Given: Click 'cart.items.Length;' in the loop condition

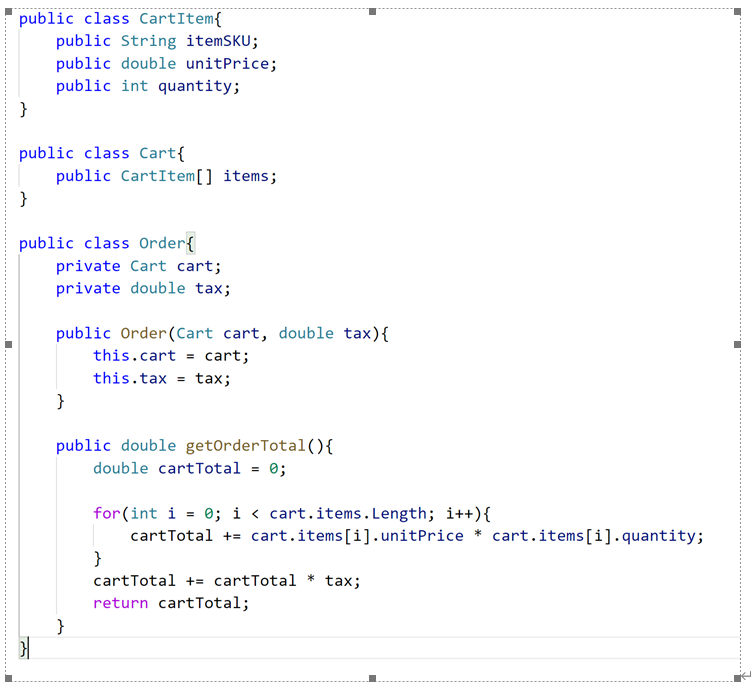Looking at the screenshot, I should pyautogui.click(x=351, y=513).
